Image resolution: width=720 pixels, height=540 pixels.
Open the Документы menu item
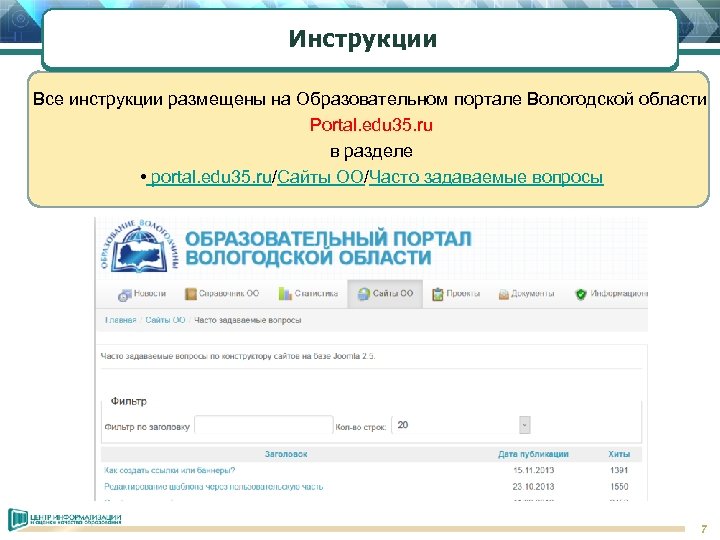click(x=526, y=294)
